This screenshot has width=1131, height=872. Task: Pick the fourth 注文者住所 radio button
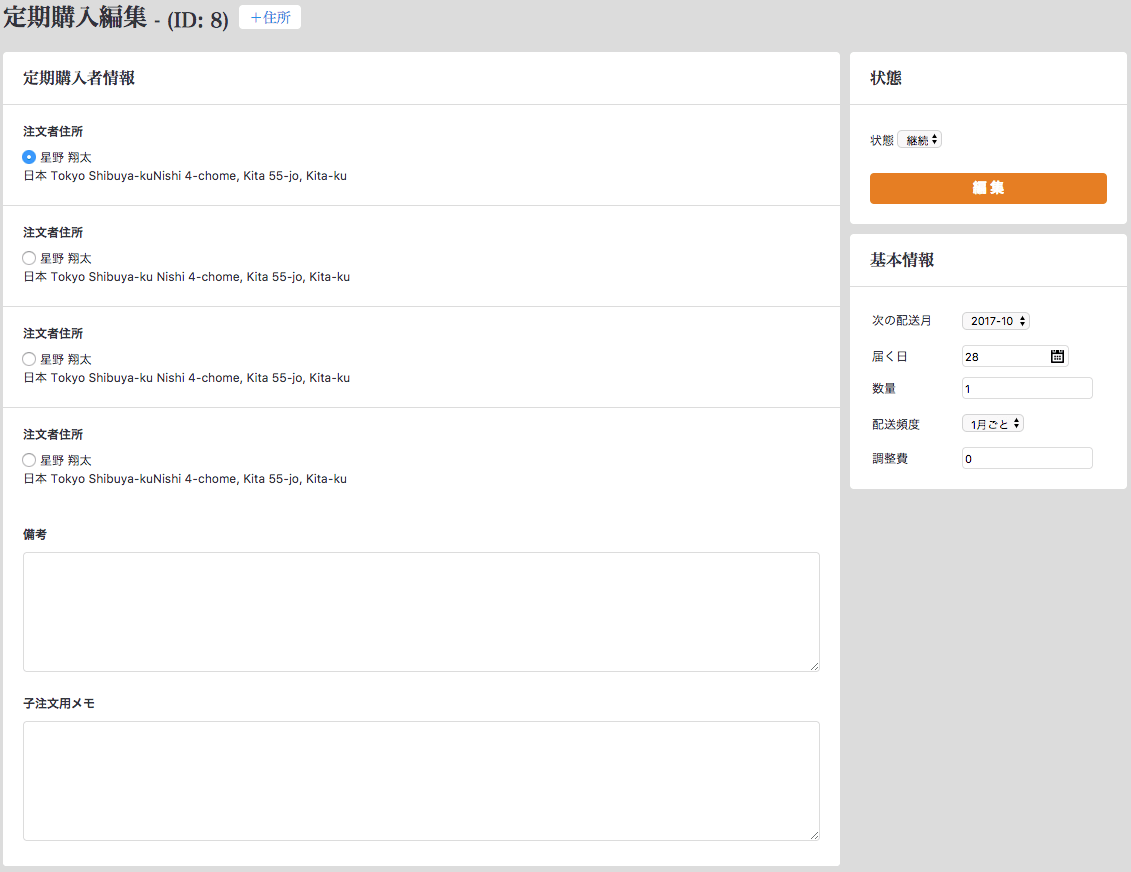(x=29, y=460)
